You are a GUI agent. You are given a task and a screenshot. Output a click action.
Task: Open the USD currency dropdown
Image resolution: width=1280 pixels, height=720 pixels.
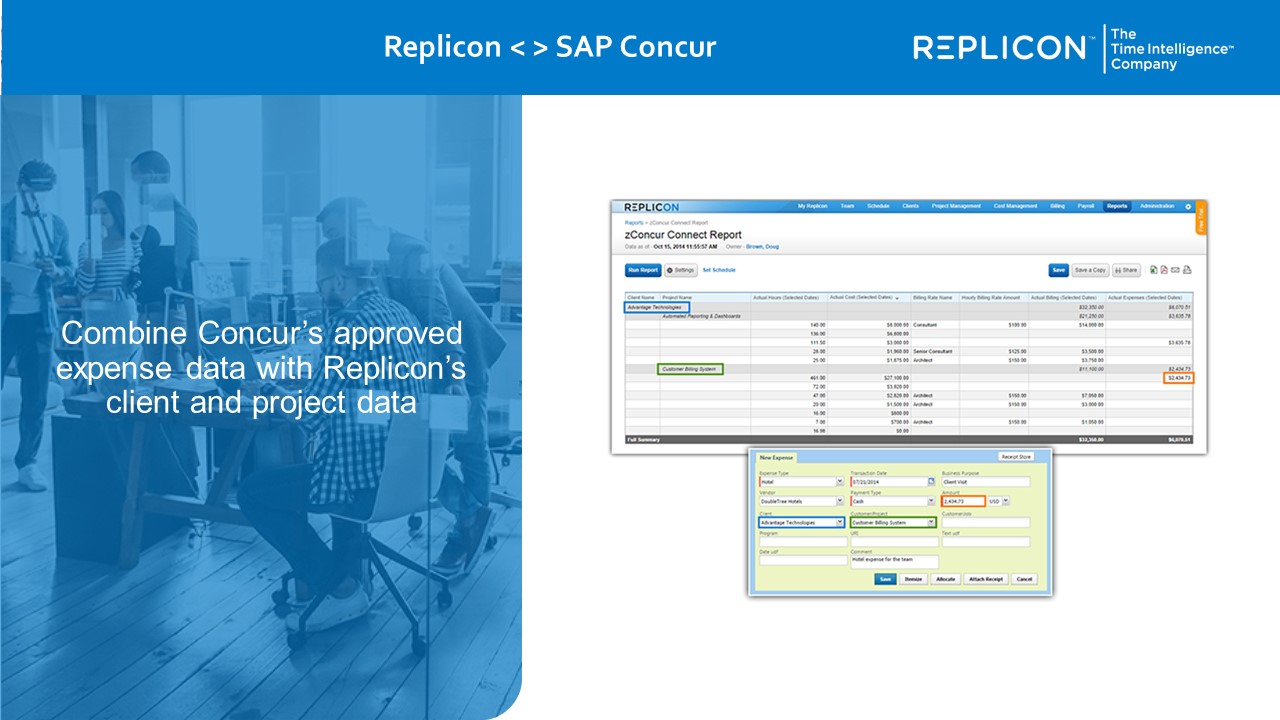(x=1006, y=501)
